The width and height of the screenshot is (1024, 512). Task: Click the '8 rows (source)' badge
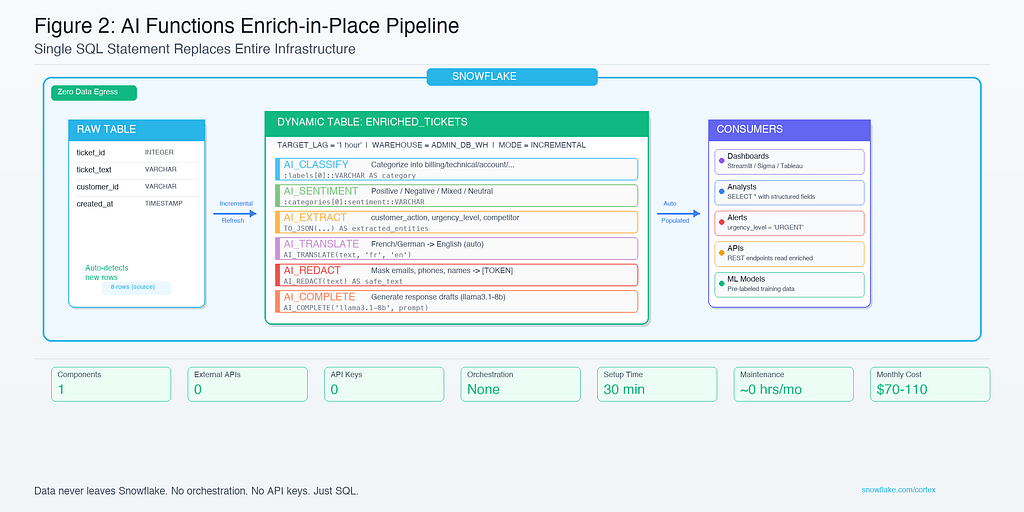[136, 287]
